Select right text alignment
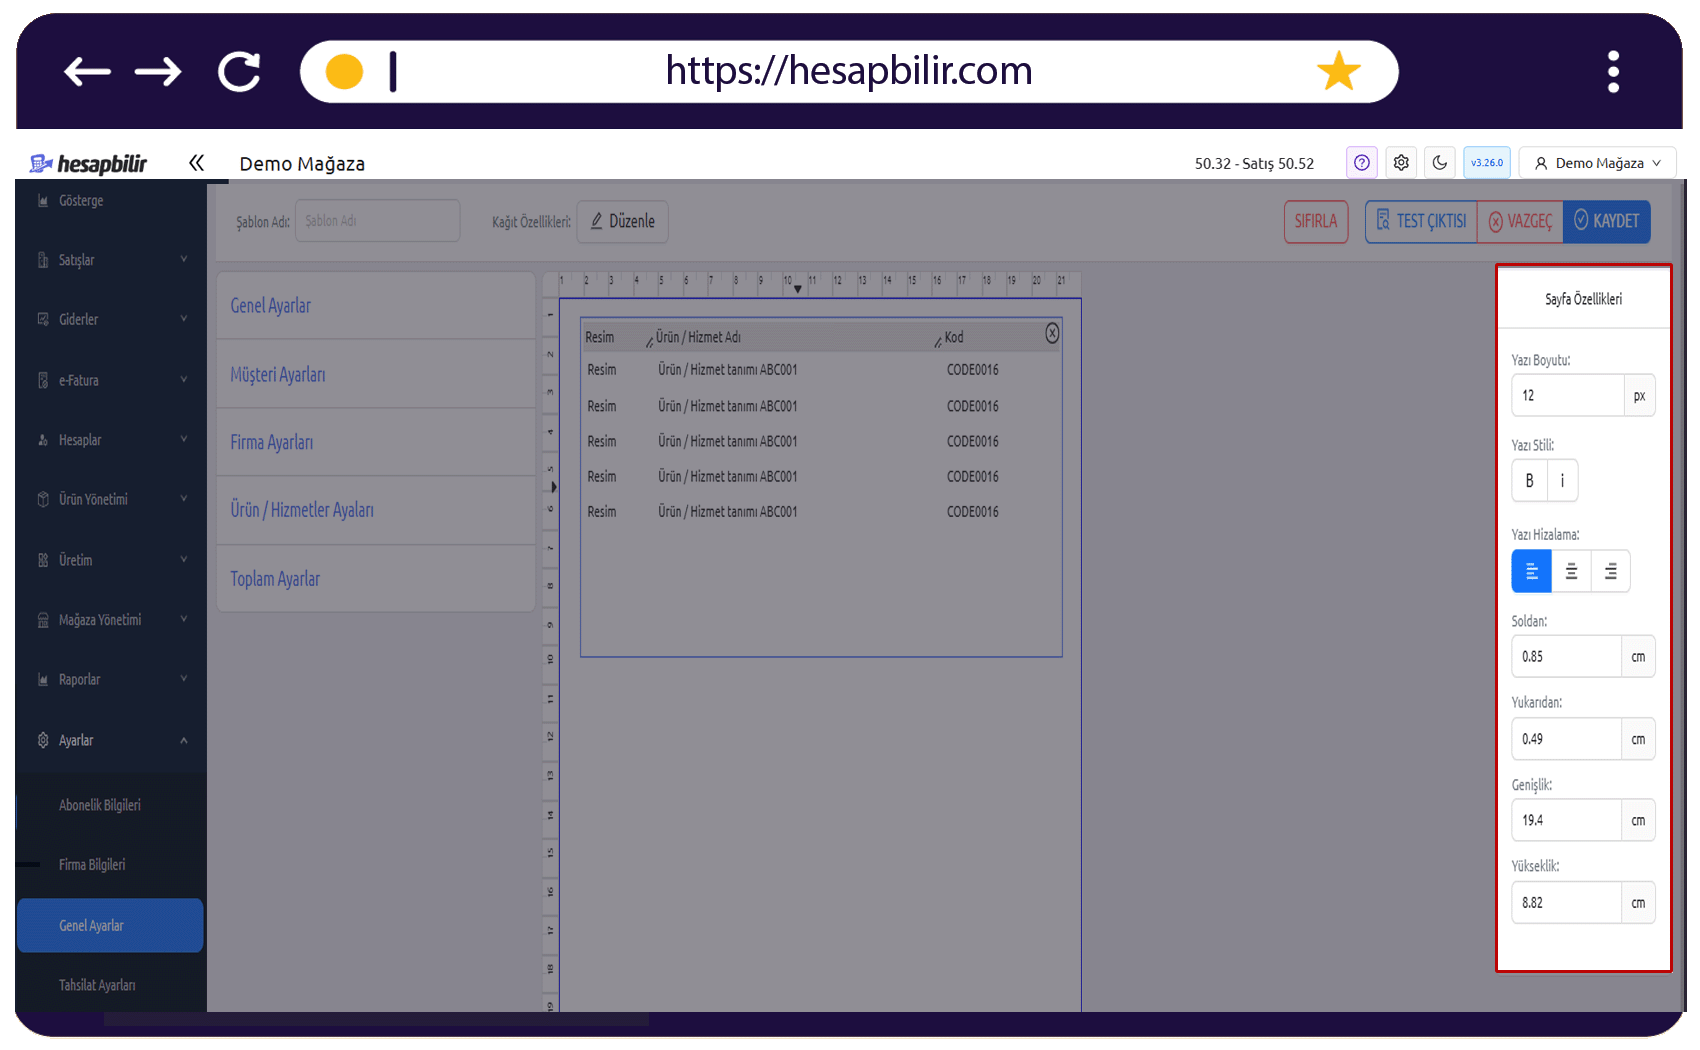Image resolution: width=1700 pixels, height=1050 pixels. click(1610, 571)
